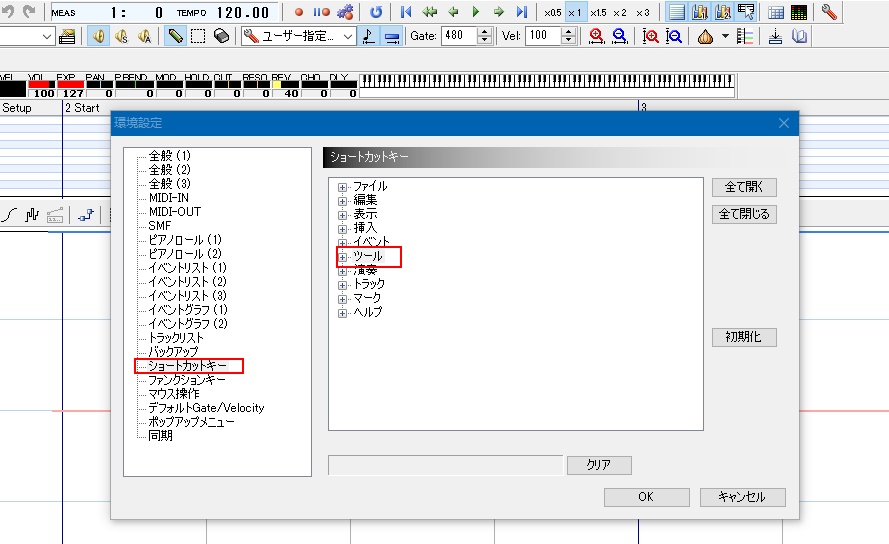Click the mixer level meter icon
Viewport: 889px width, 544px height.
tap(798, 12)
